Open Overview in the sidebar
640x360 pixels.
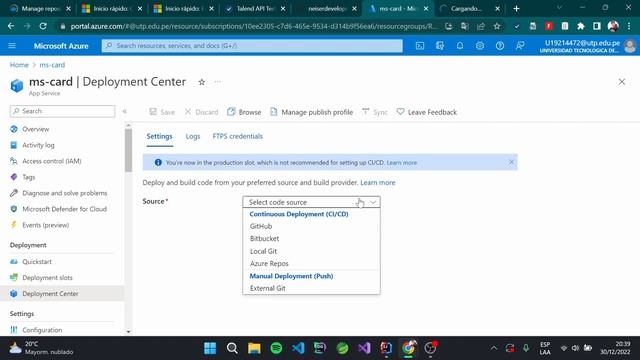(36, 129)
